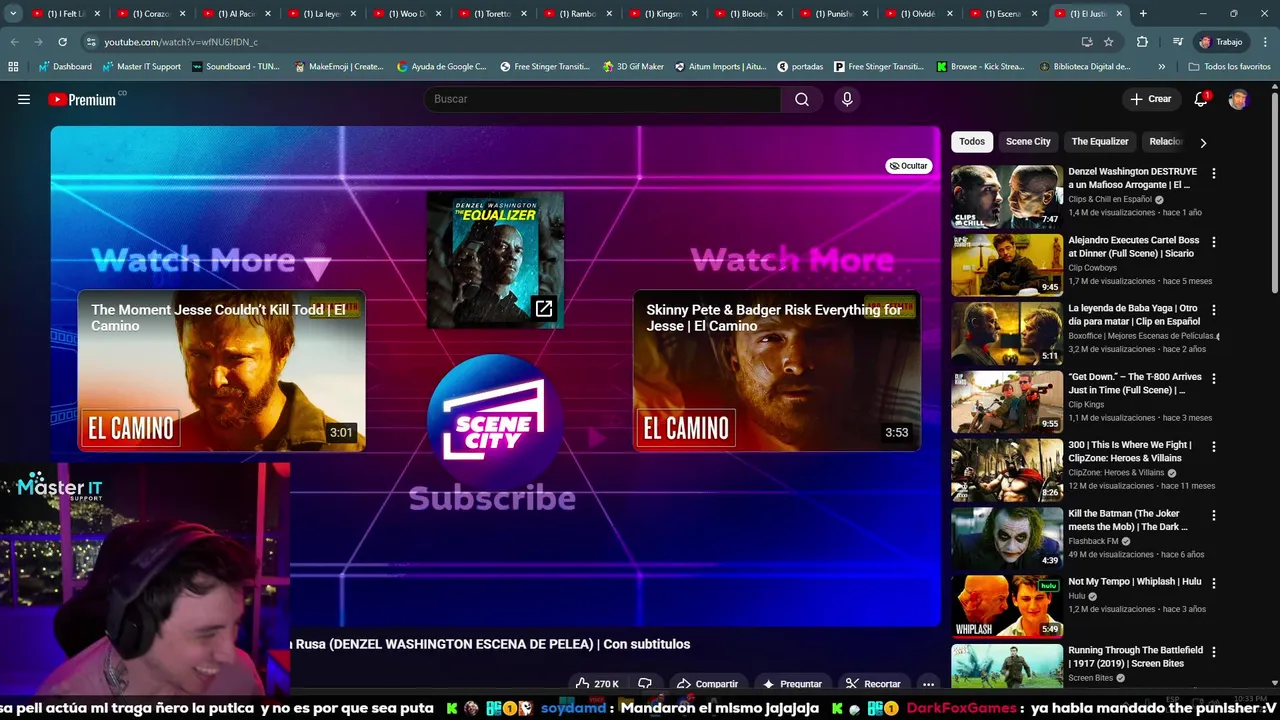The image size is (1280, 720).
Task: Click the Preguntar button
Action: point(792,684)
